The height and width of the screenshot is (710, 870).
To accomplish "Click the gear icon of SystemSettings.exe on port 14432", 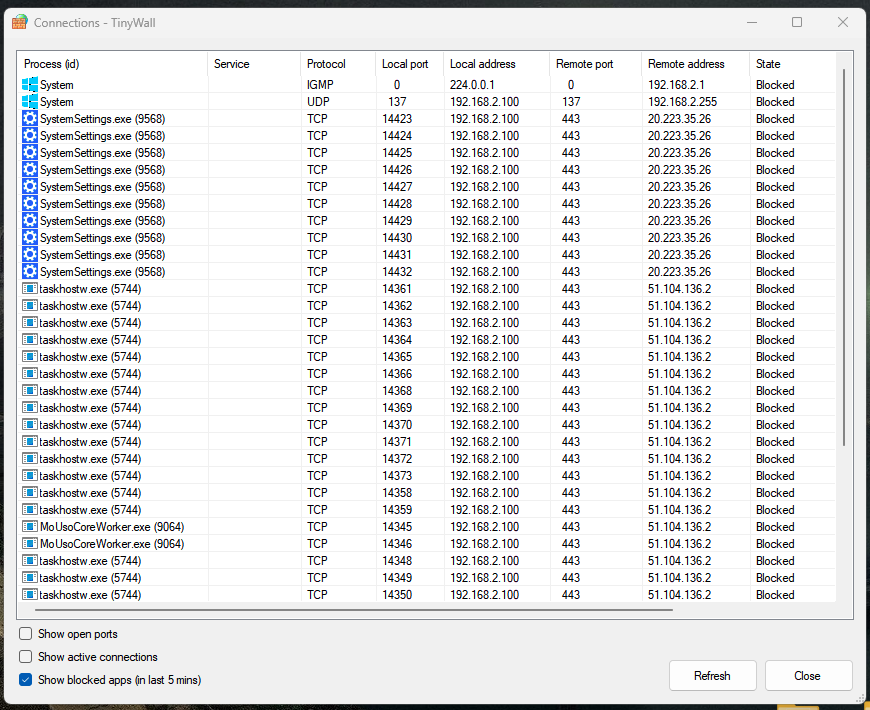I will [x=30, y=272].
